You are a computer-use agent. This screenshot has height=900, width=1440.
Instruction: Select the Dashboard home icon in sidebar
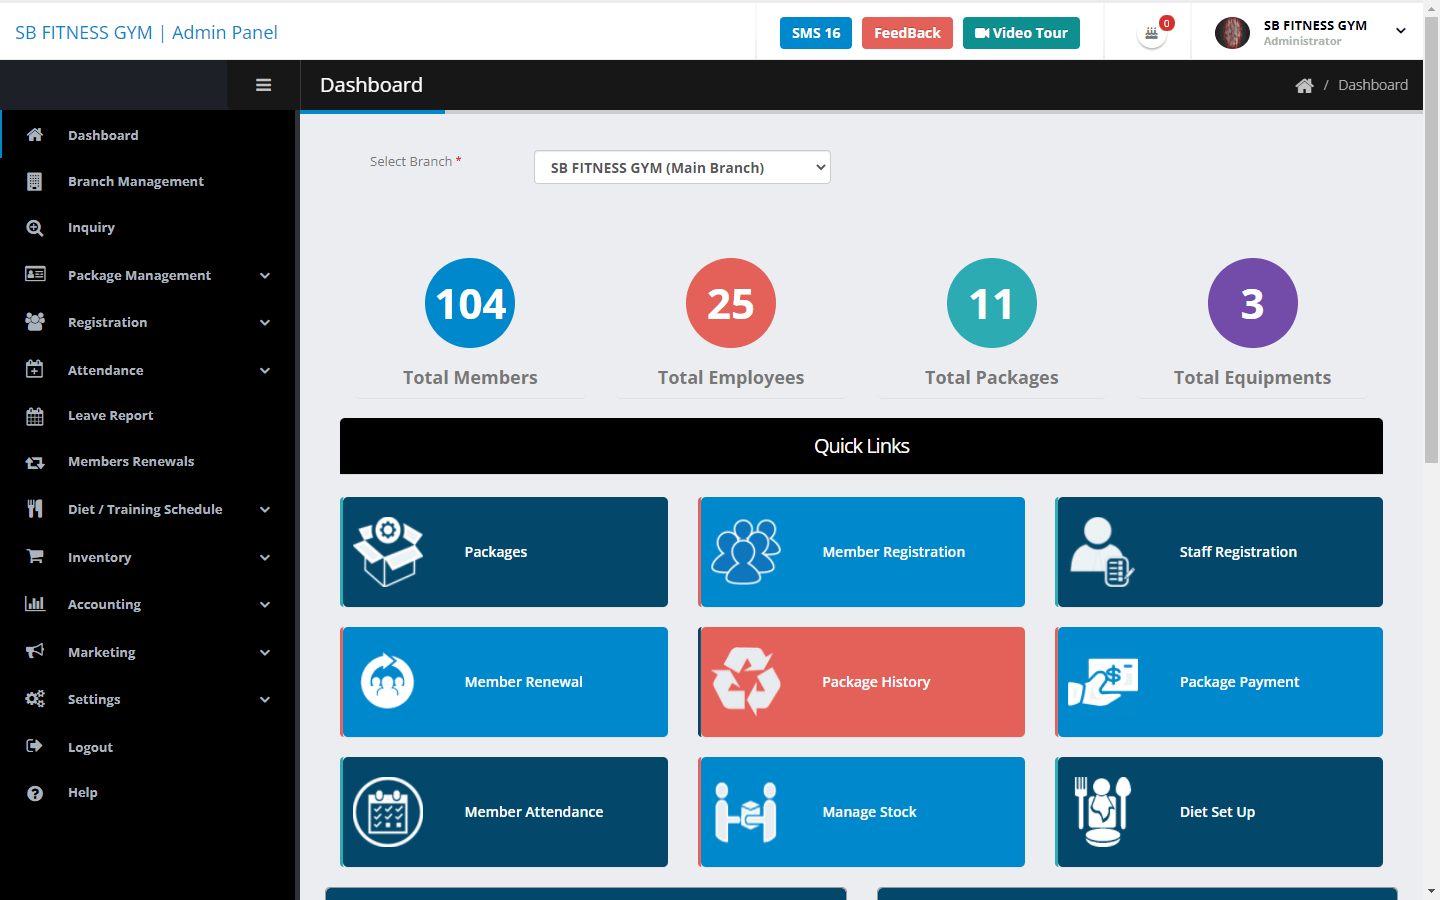(x=35, y=135)
